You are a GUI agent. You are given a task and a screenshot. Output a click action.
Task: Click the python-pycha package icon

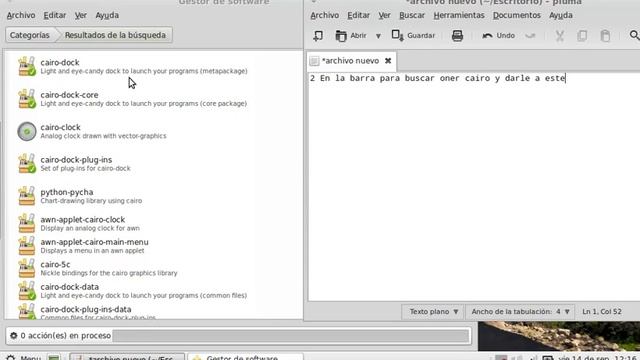pos(27,196)
